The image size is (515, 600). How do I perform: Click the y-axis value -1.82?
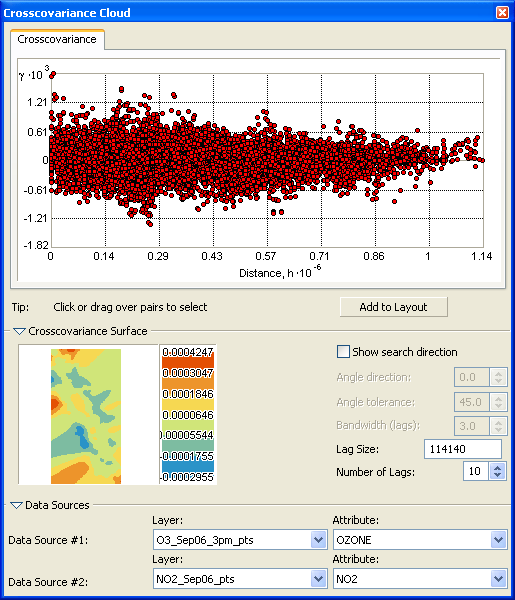click(36, 245)
